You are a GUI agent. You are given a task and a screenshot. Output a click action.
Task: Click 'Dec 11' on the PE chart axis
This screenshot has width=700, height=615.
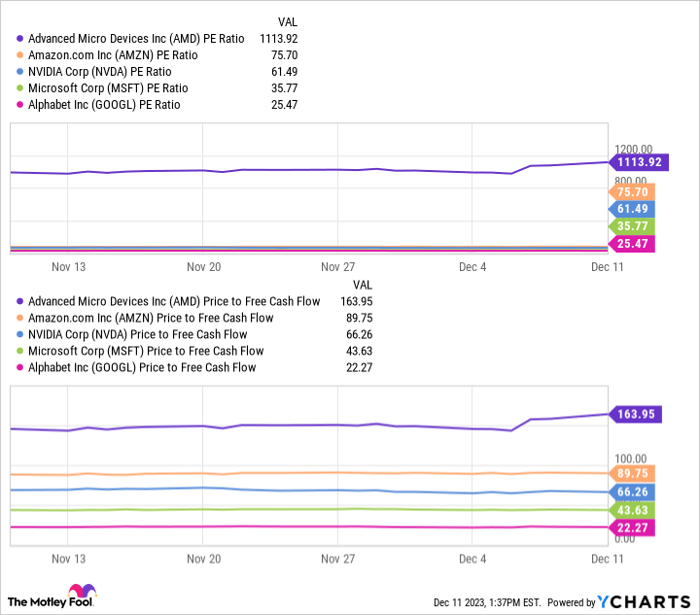click(607, 267)
